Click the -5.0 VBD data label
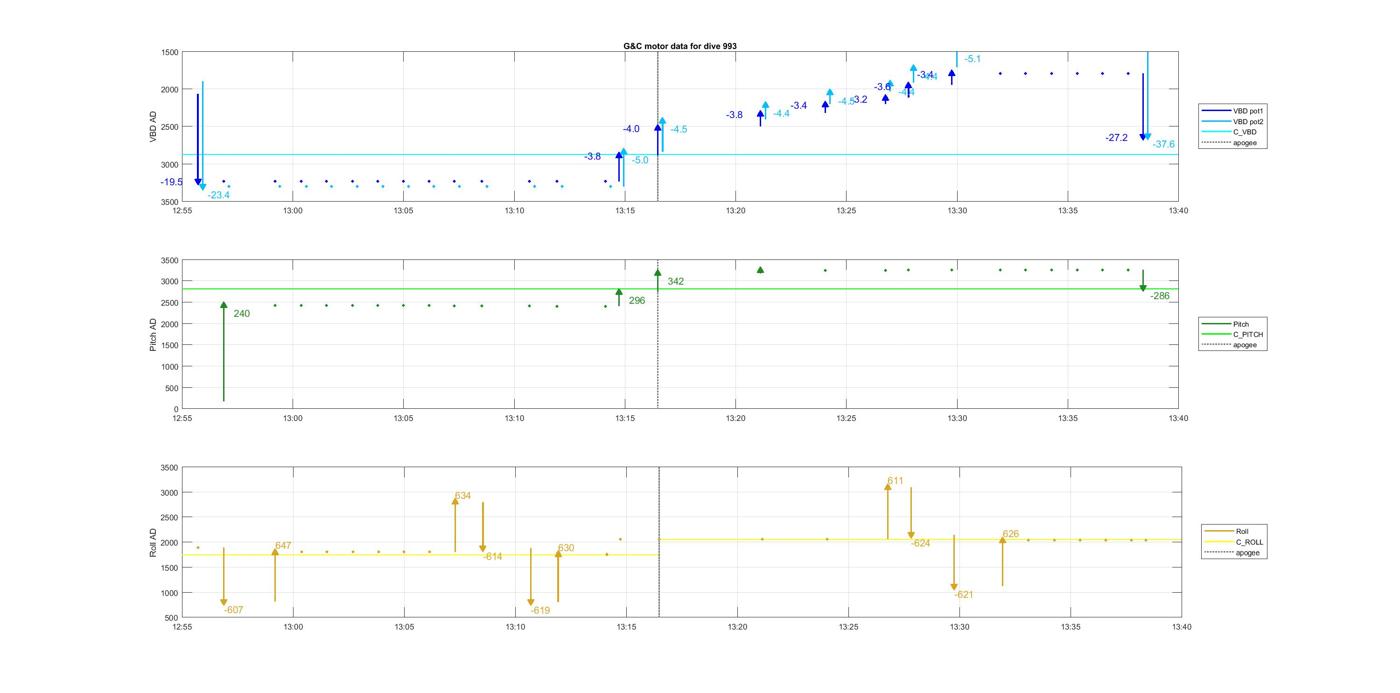The width and height of the screenshot is (1400, 693). pos(640,160)
